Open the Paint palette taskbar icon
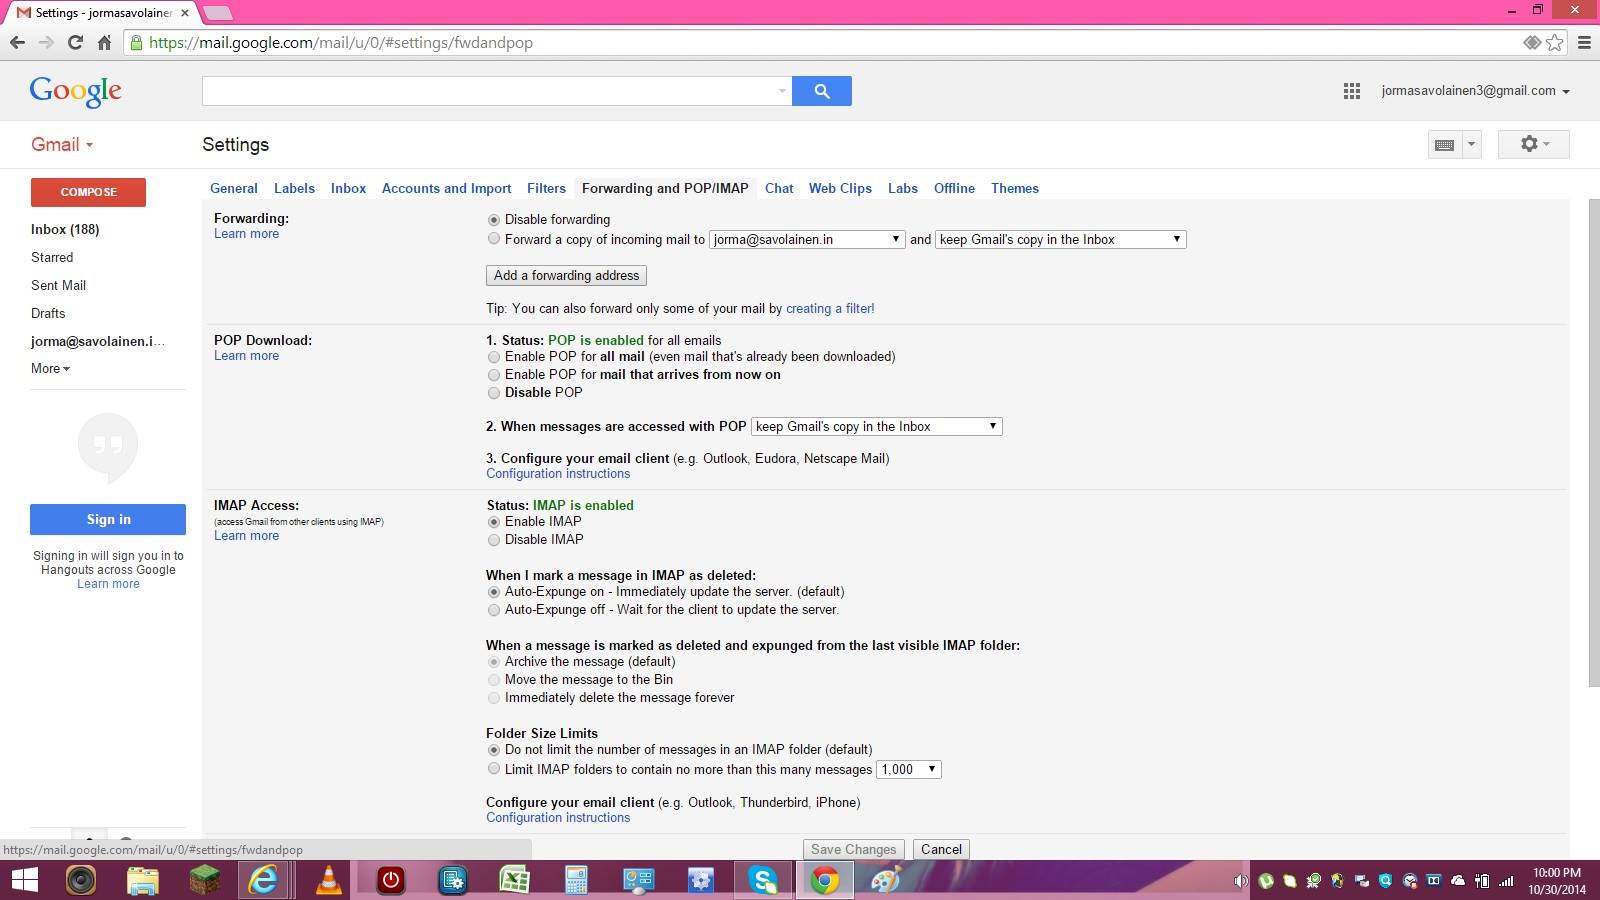This screenshot has height=900, width=1600. [x=886, y=880]
